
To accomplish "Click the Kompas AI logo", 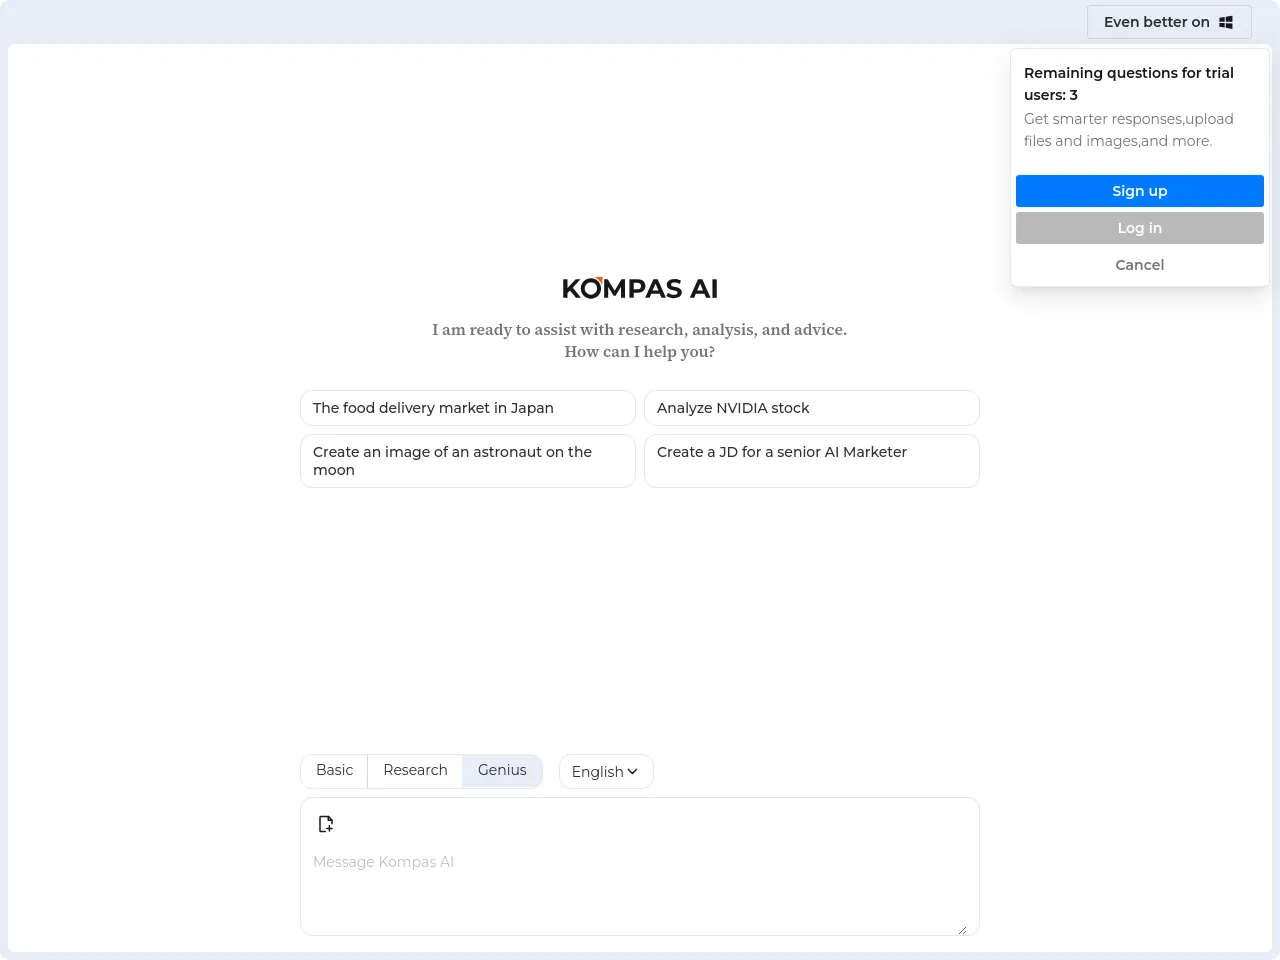I will [x=640, y=289].
